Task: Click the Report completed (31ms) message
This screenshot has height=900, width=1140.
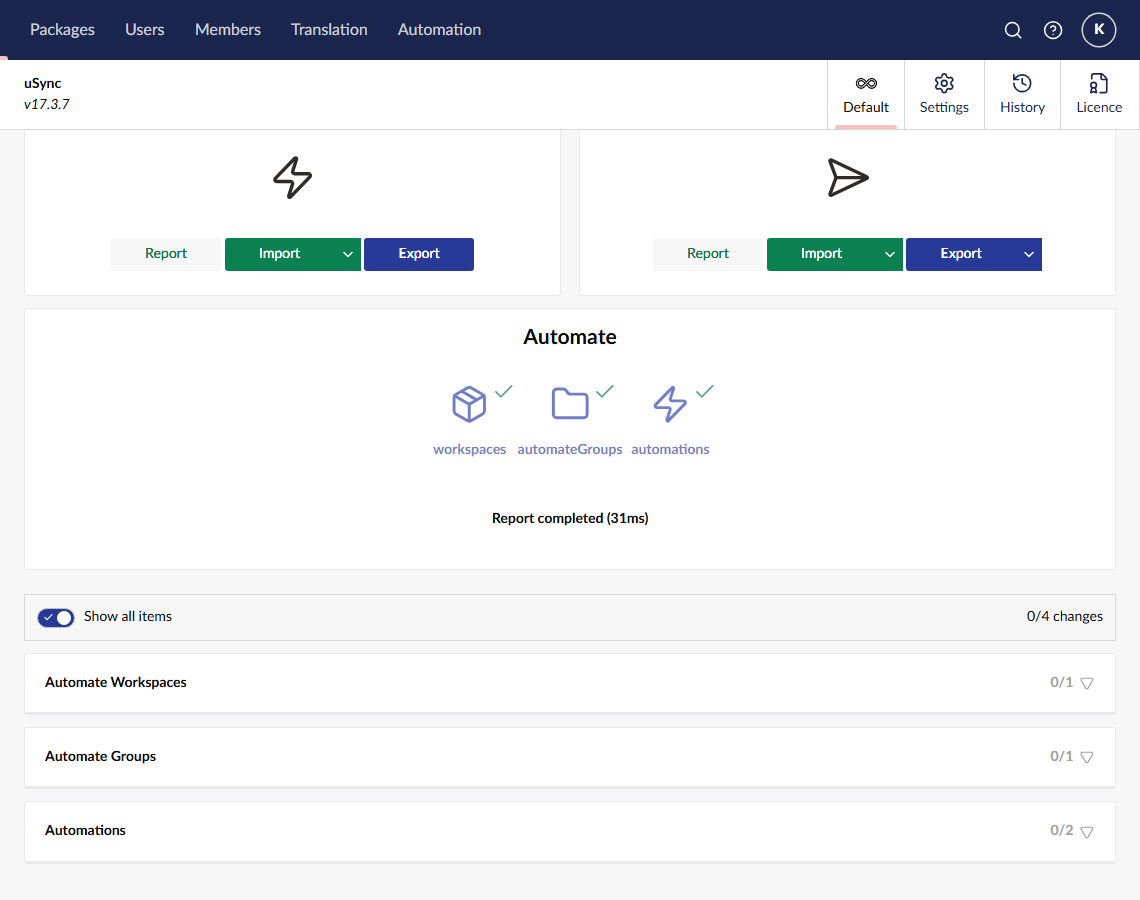Action: pos(570,518)
